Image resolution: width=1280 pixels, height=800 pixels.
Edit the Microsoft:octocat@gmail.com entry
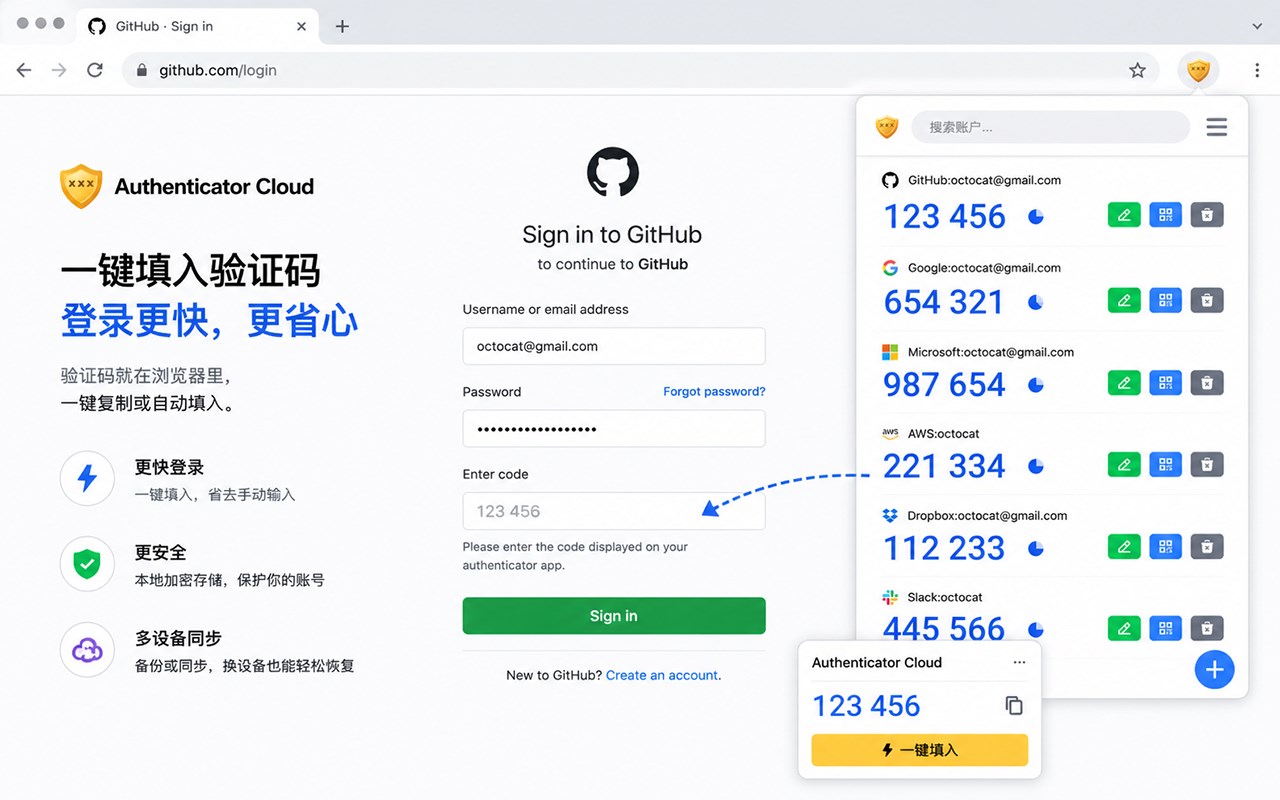pyautogui.click(x=1124, y=382)
